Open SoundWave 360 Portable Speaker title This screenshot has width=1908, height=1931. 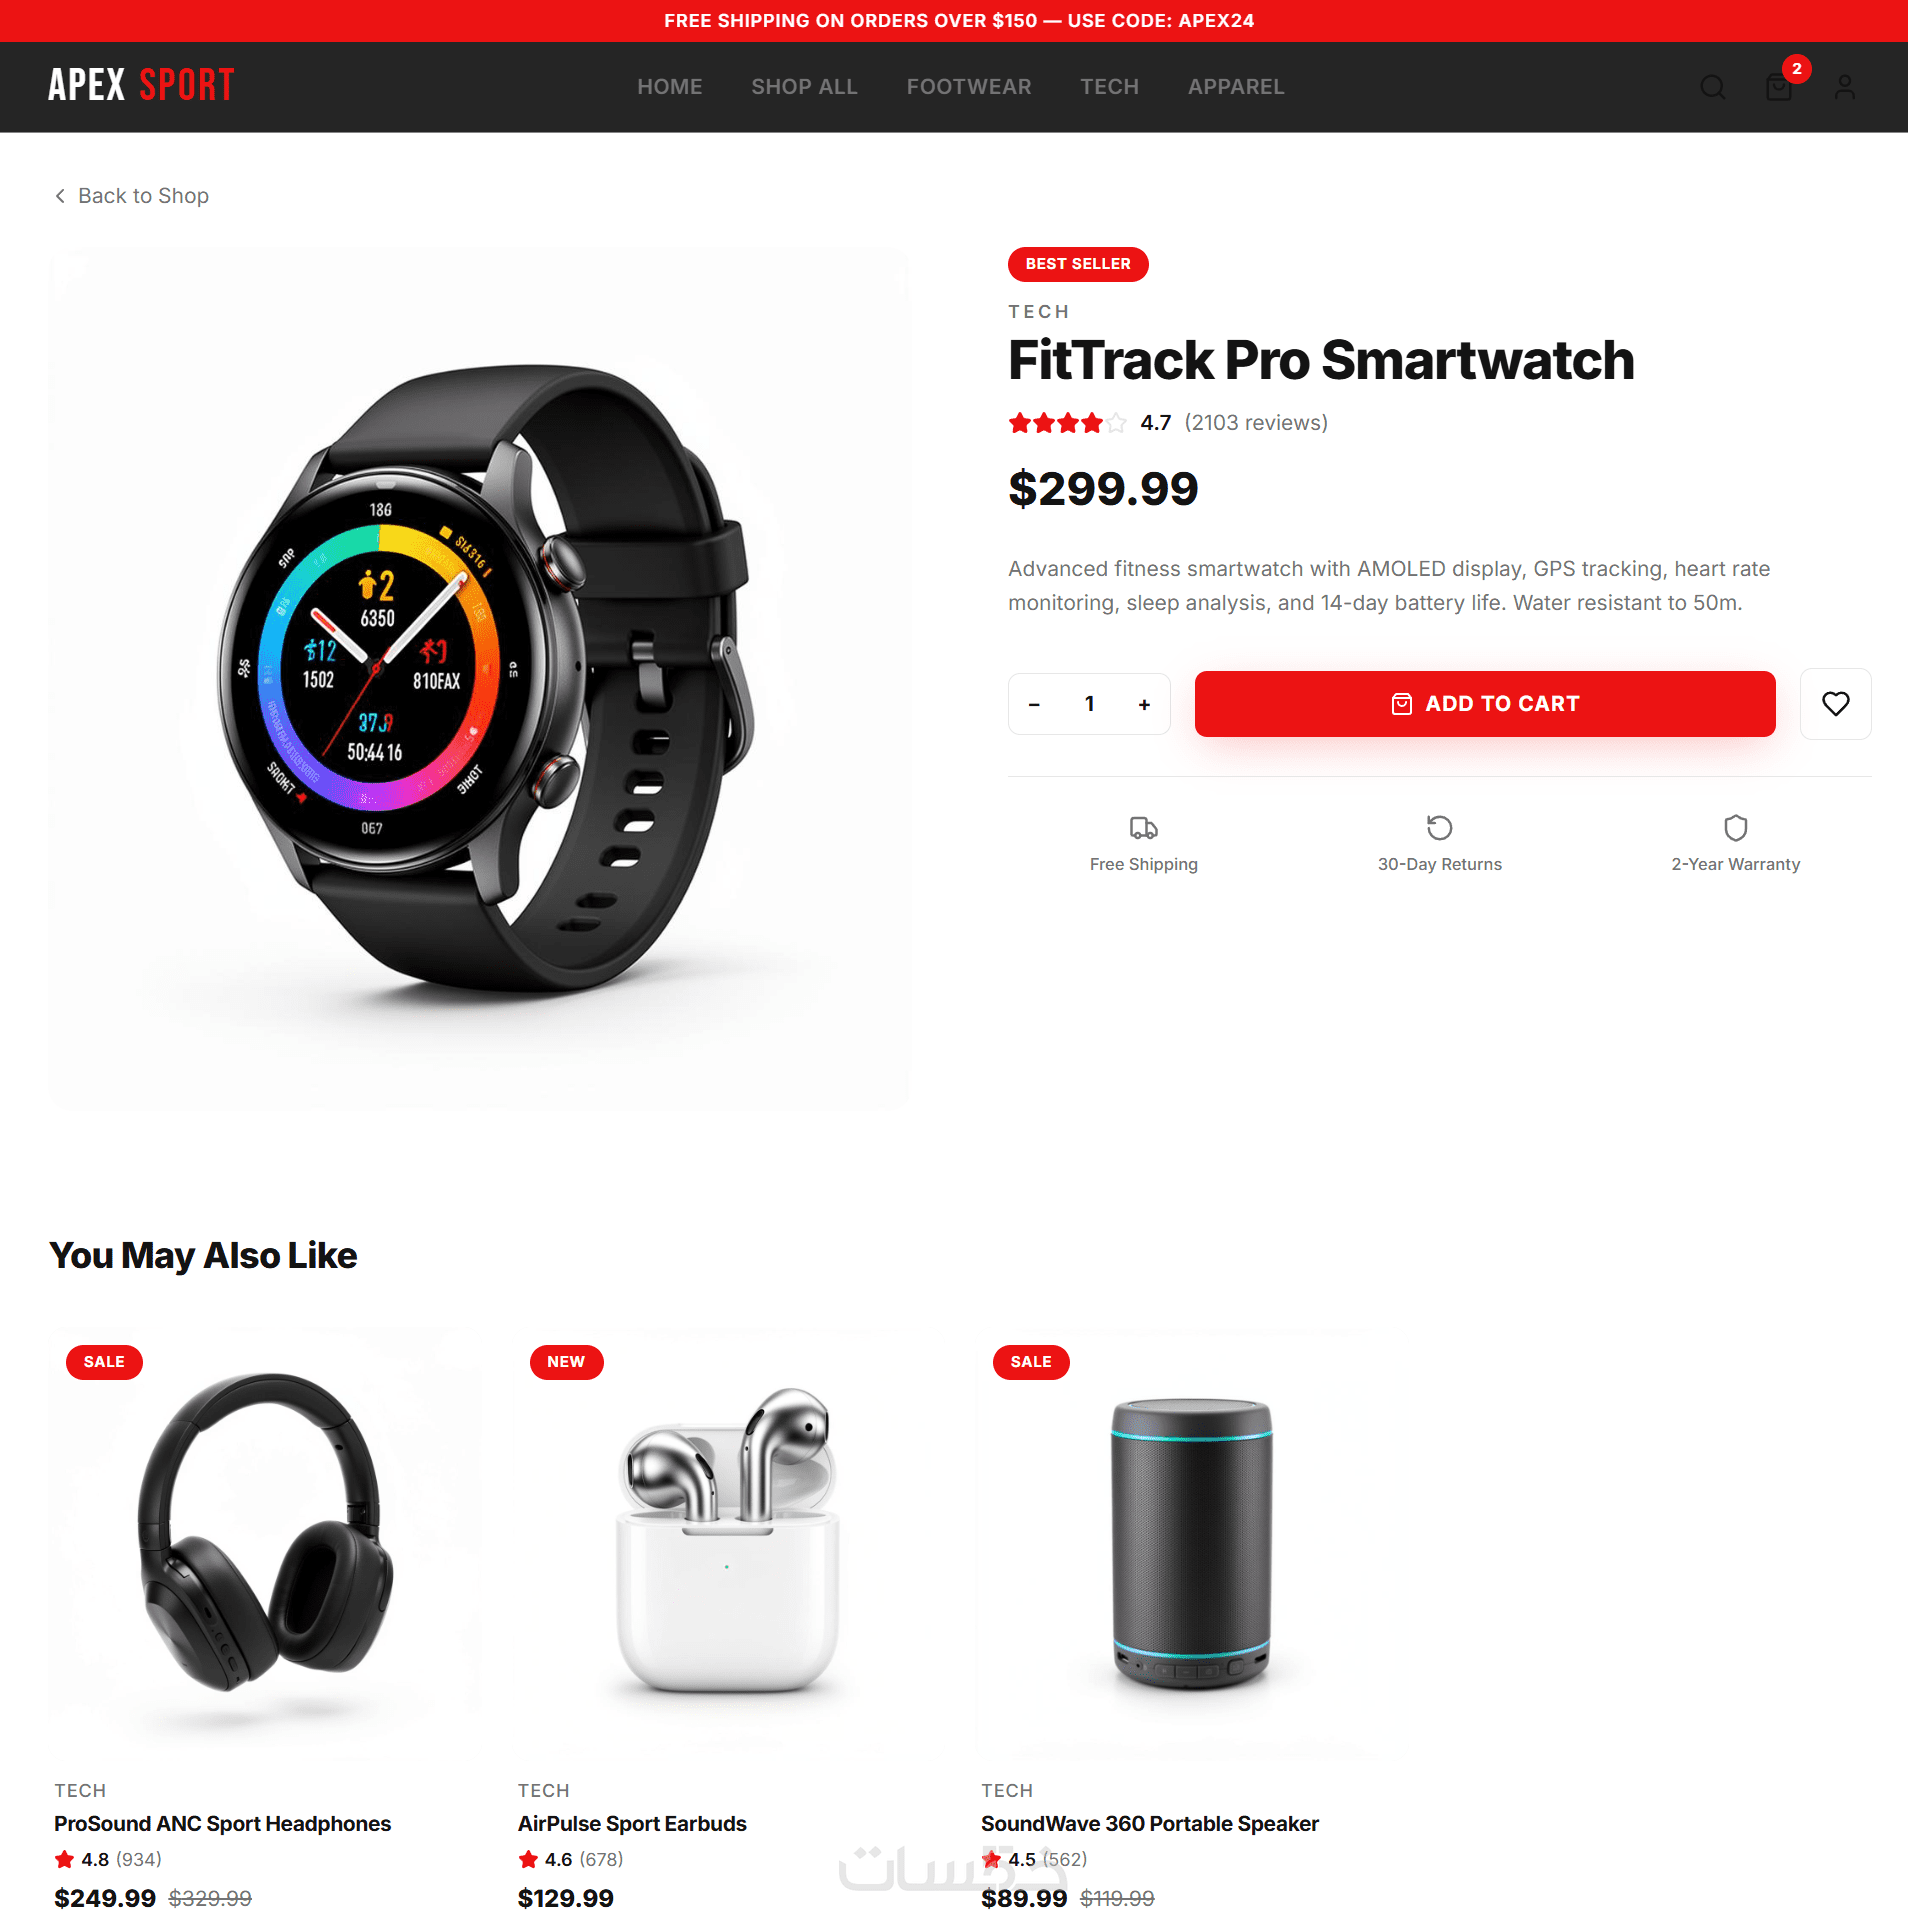click(1149, 1824)
